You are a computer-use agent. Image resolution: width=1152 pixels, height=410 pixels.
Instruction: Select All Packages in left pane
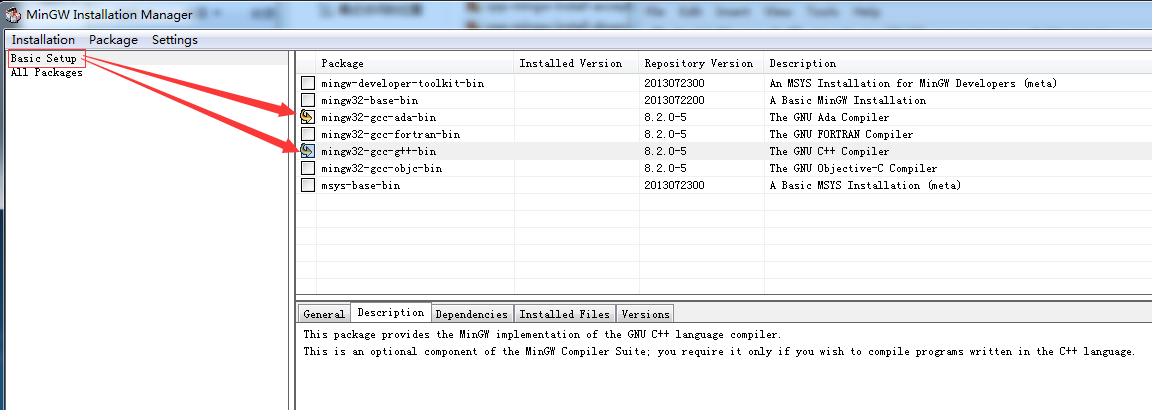pos(46,73)
